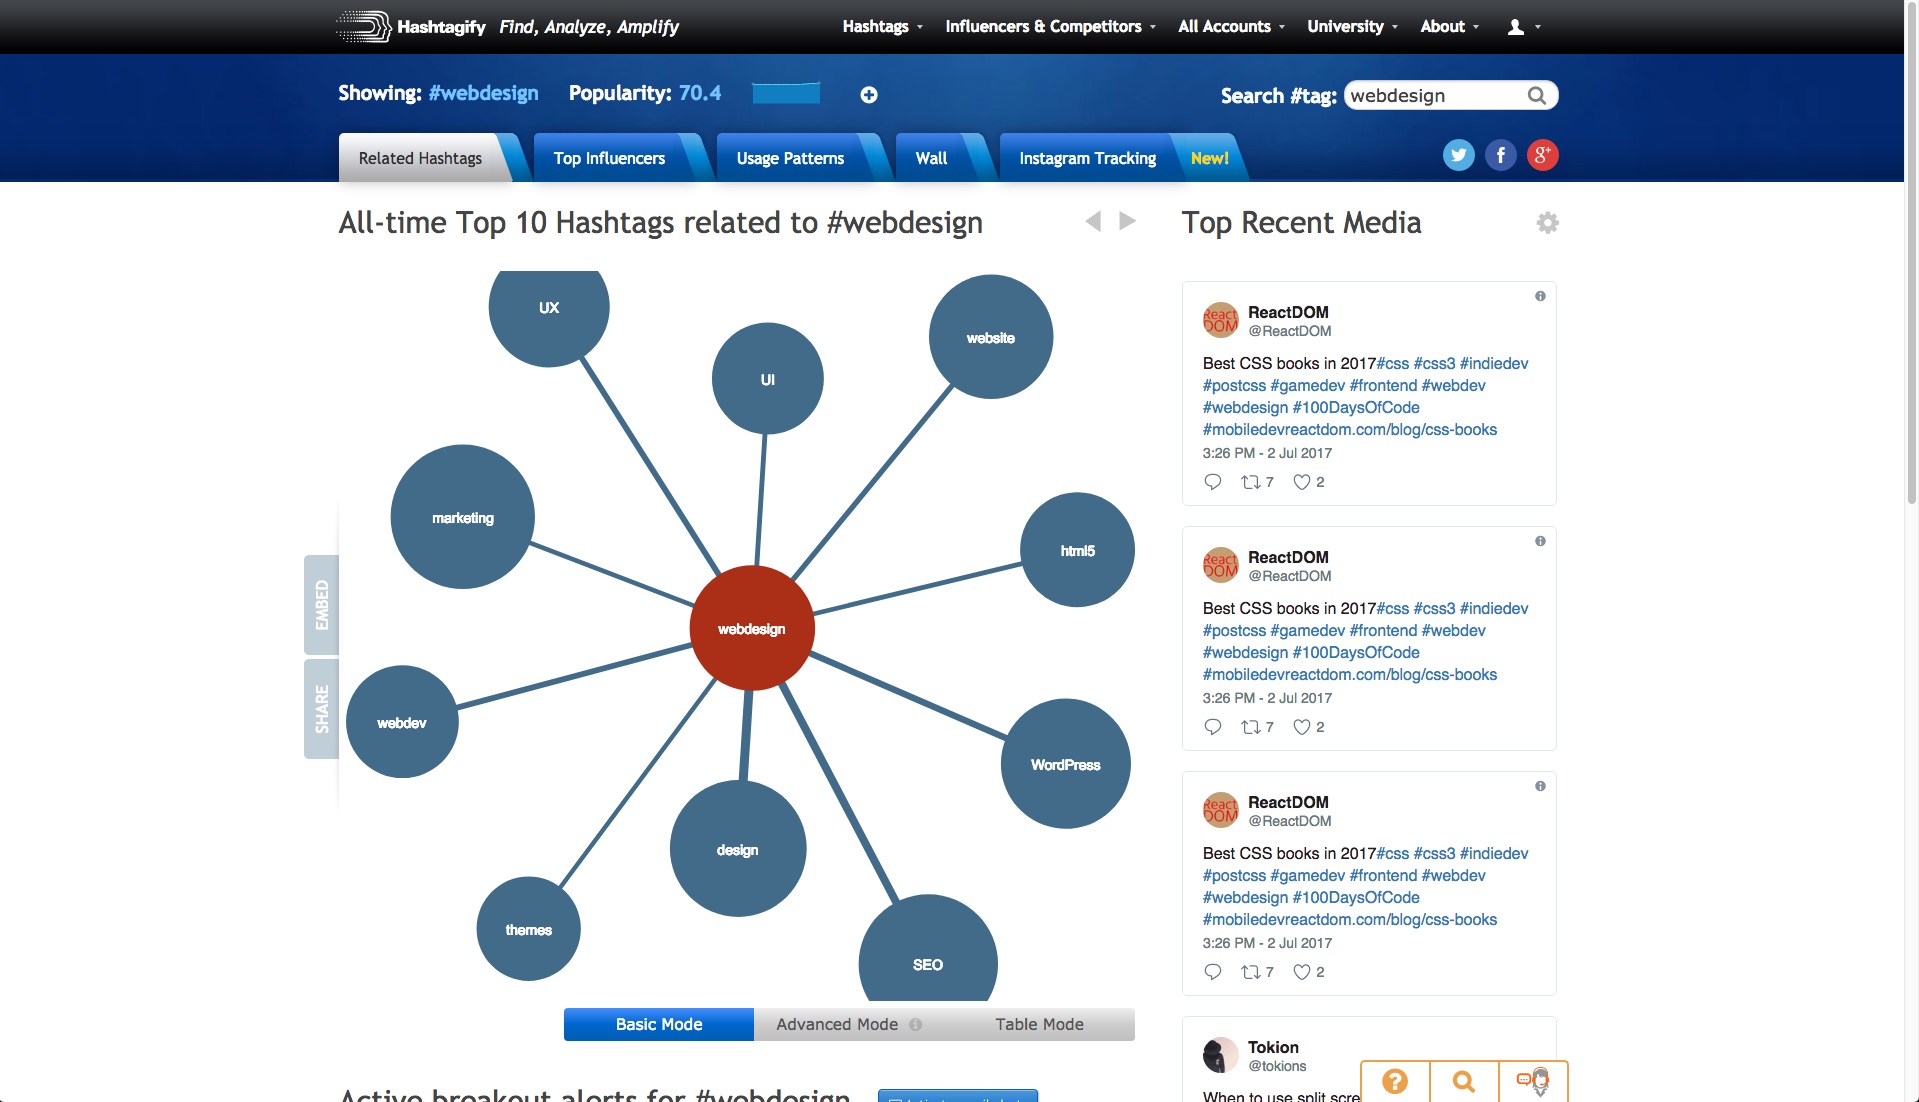
Task: Switch to the Top Influencers tab
Action: coord(609,158)
